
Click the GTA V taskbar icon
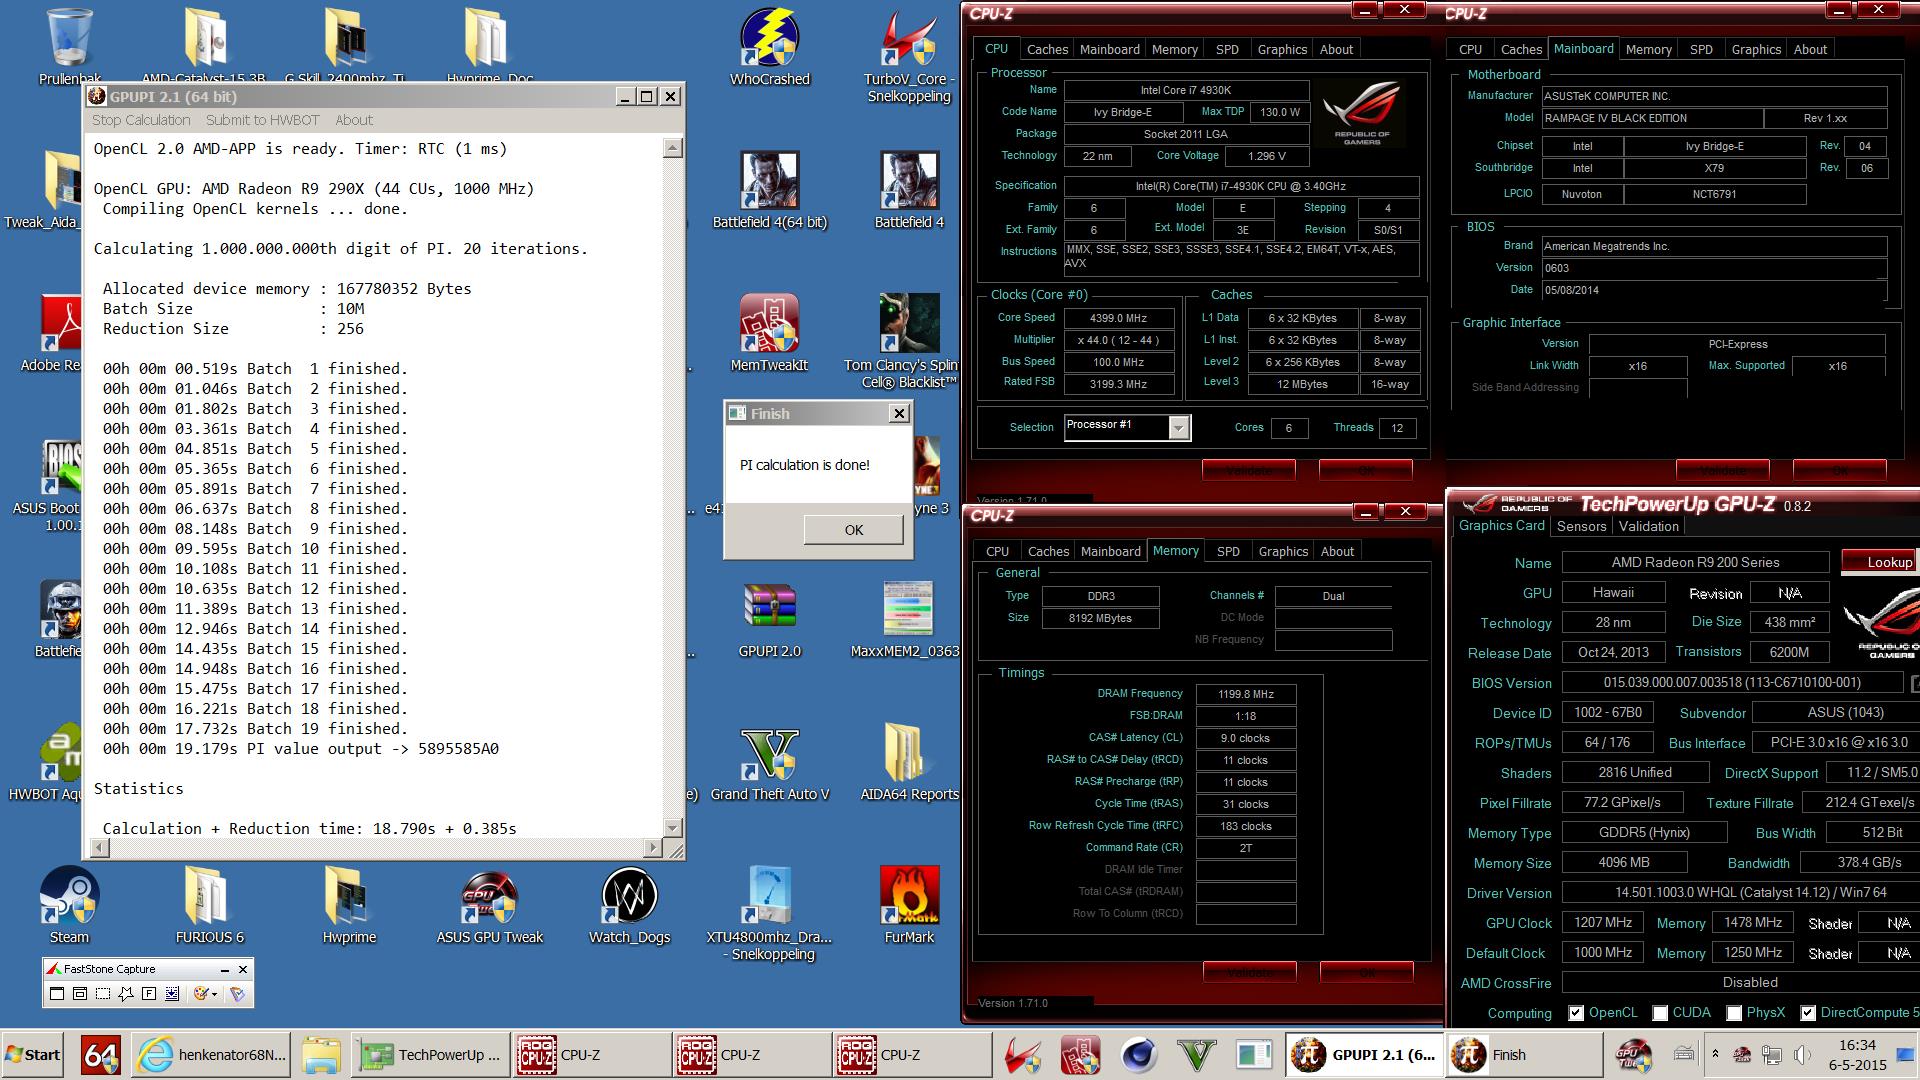tap(1197, 1055)
